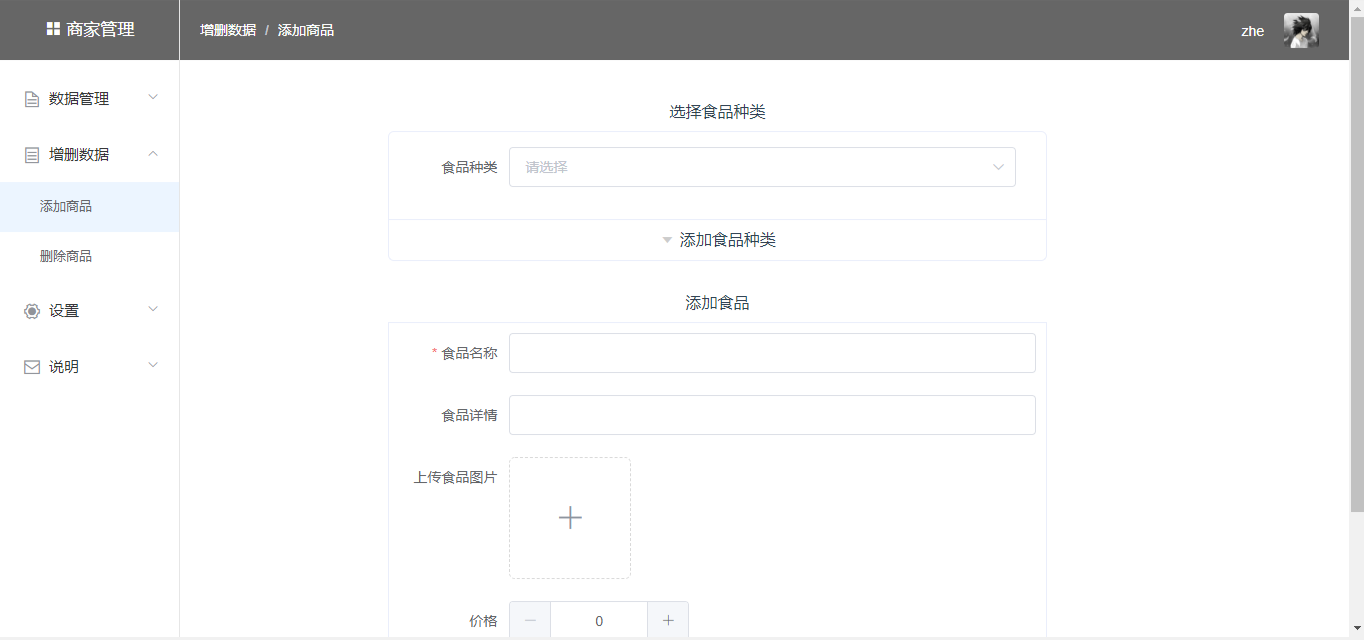Click the plus icon on the 价格 stepper
This screenshot has width=1364, height=640.
coord(668,620)
